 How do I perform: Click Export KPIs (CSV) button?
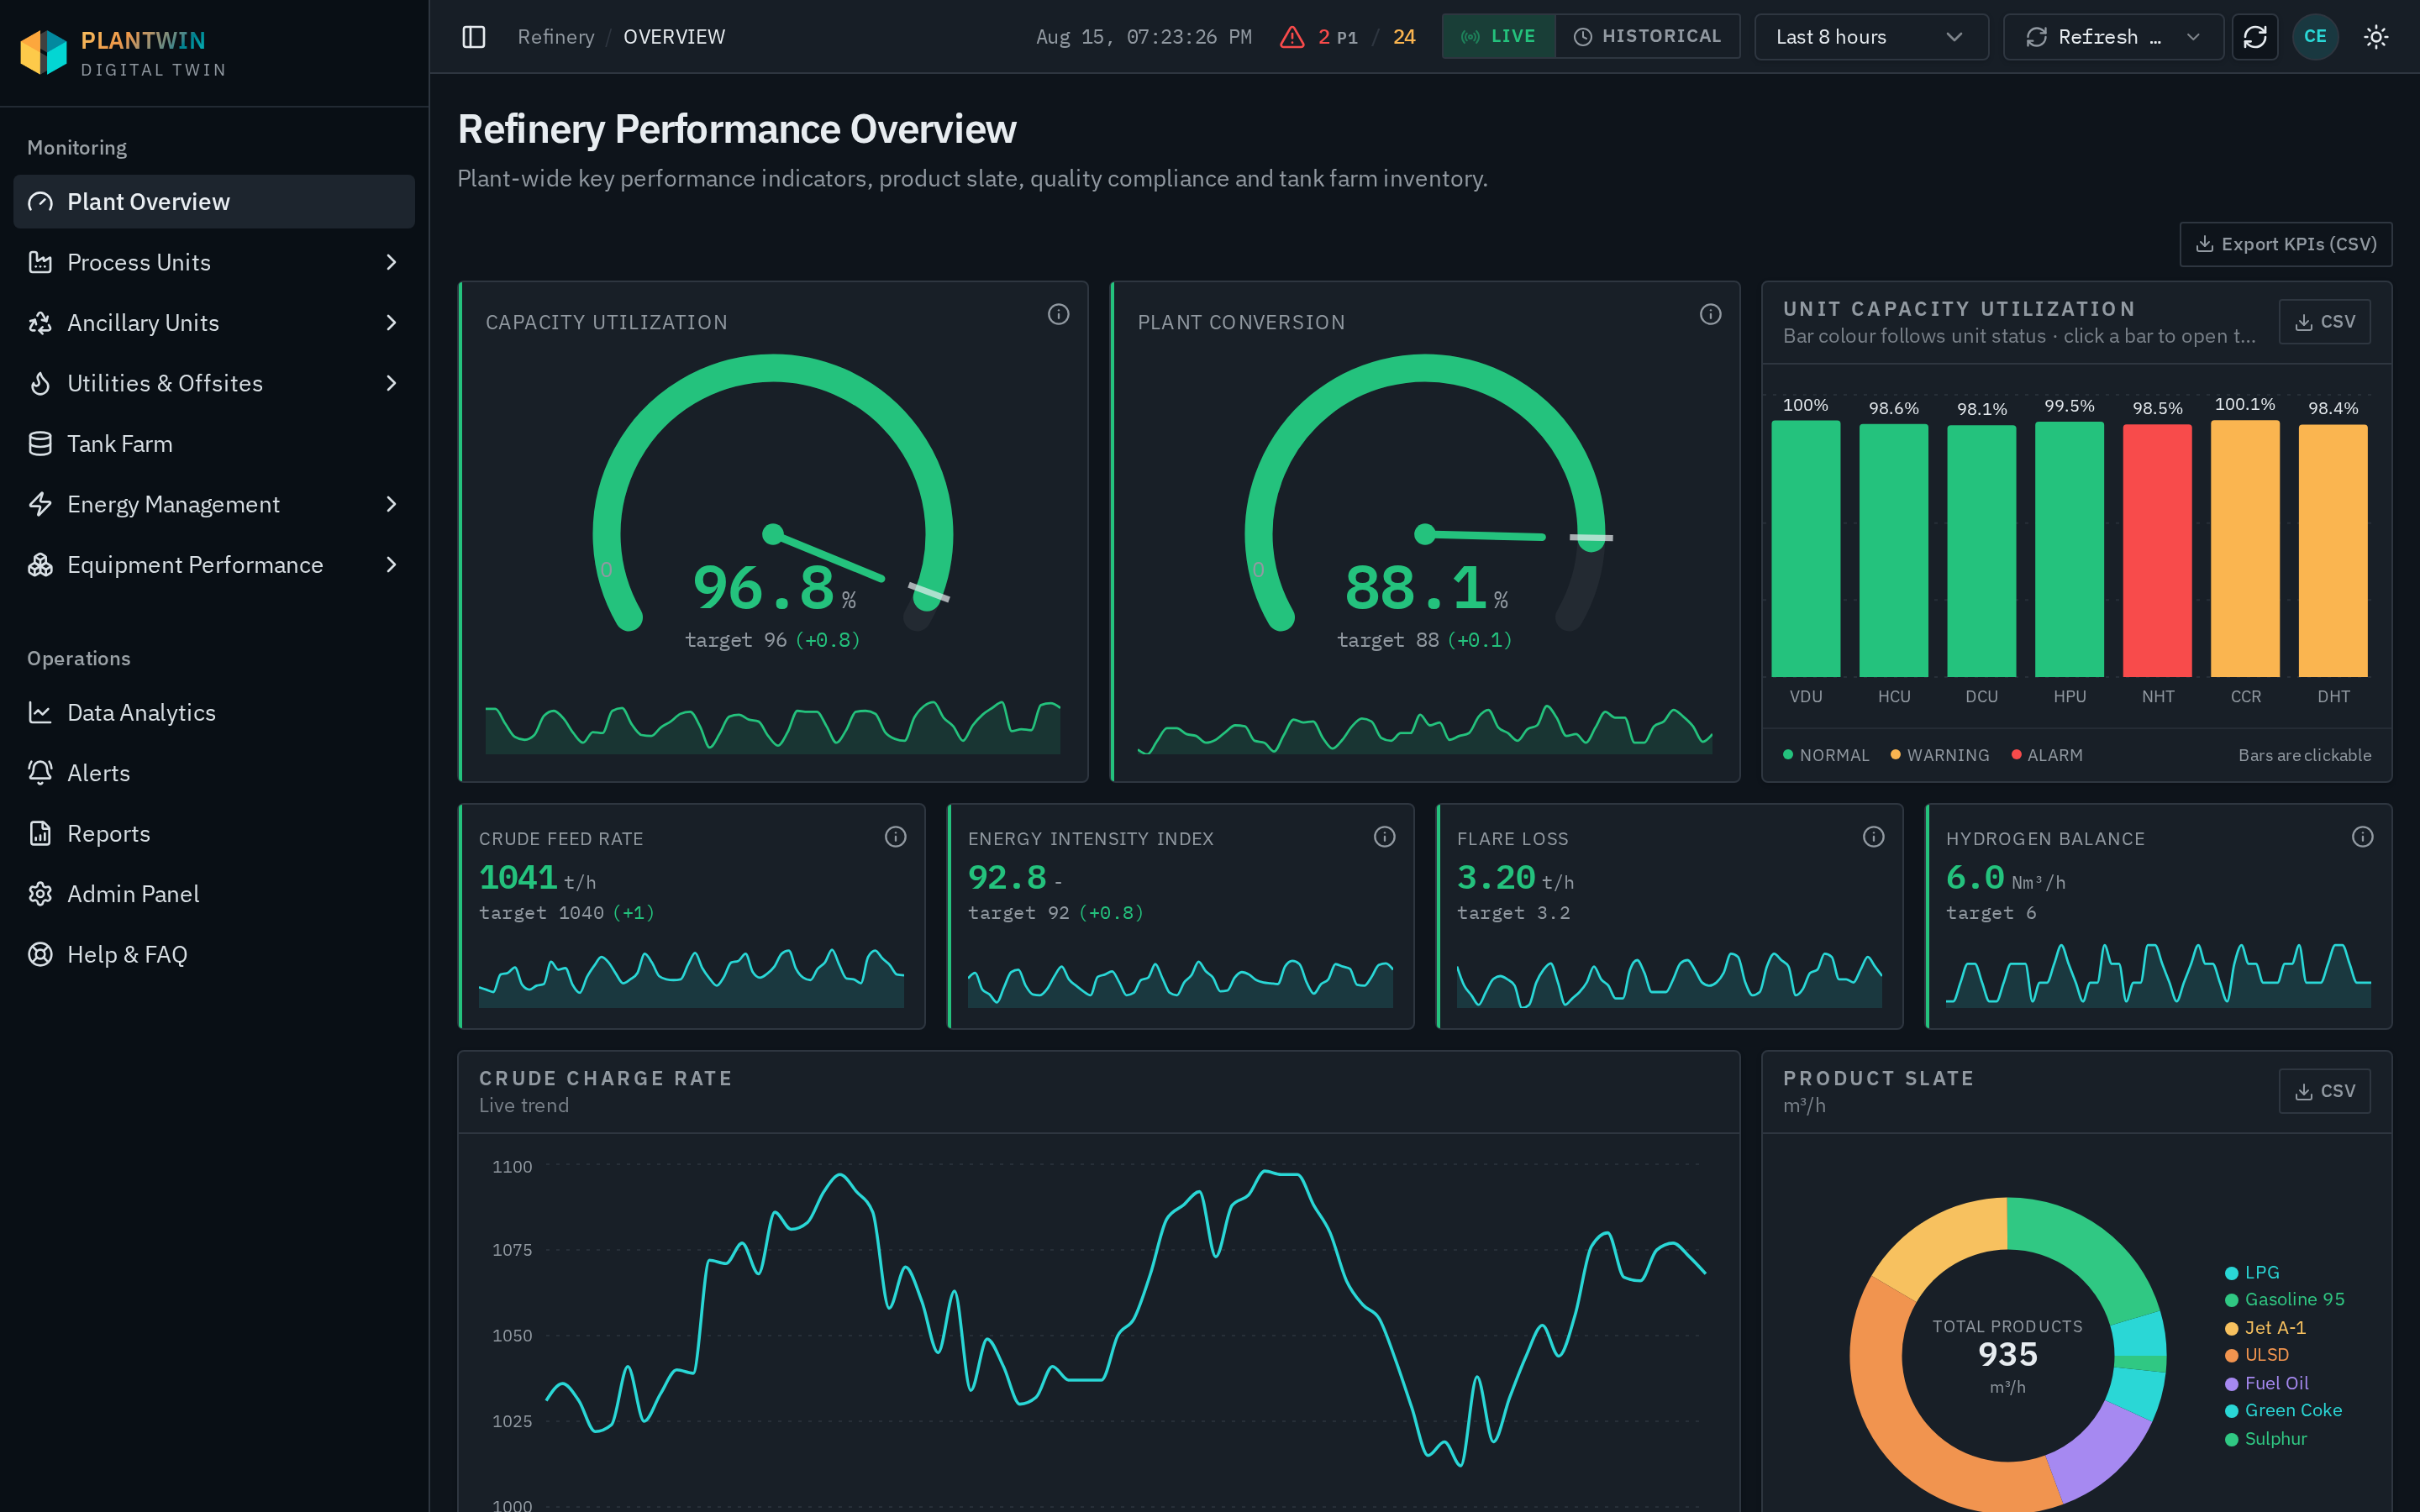click(2285, 244)
